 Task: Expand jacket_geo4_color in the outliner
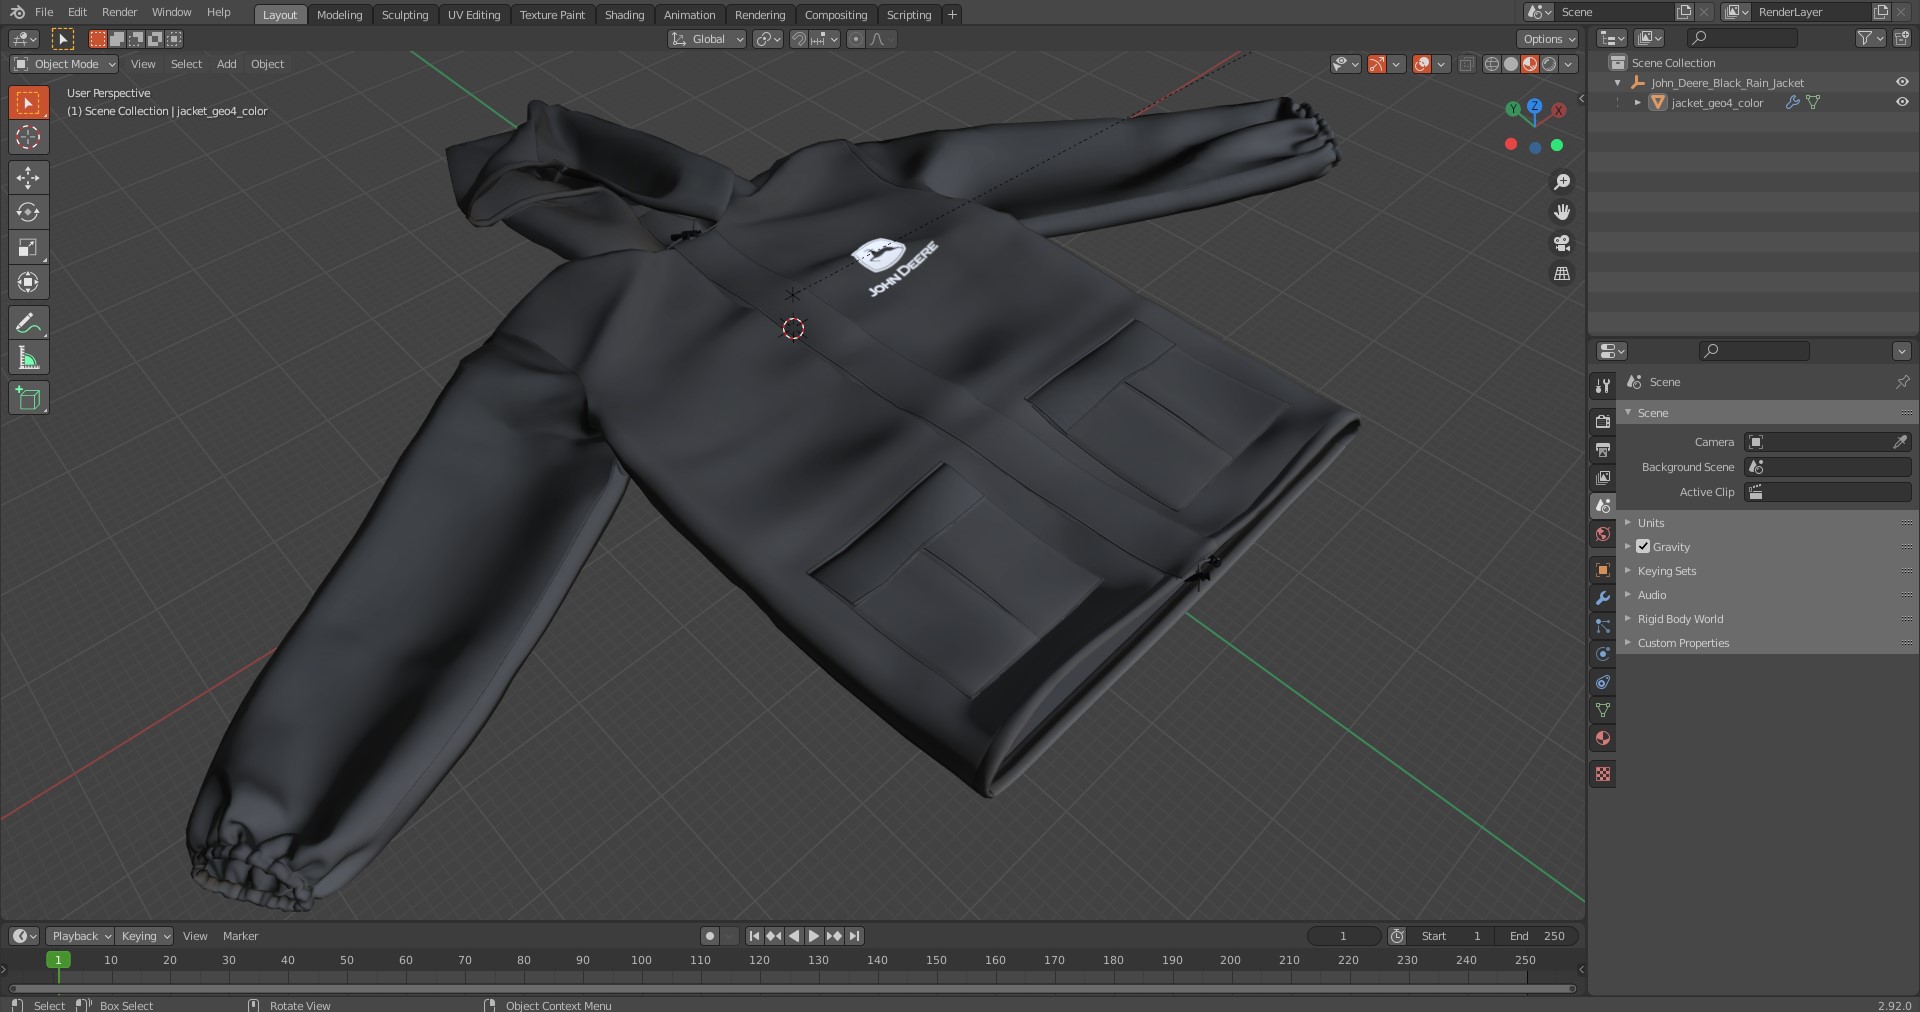point(1637,102)
